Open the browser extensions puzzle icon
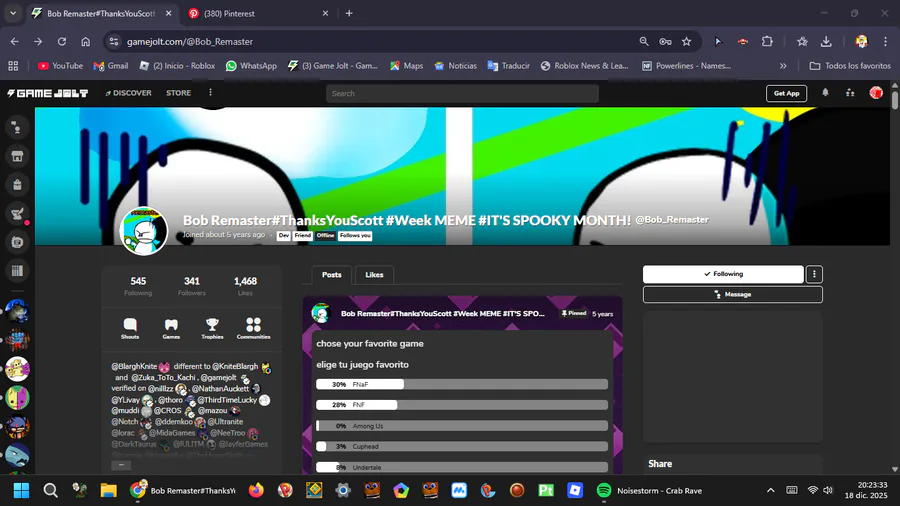The width and height of the screenshot is (900, 506). tap(767, 41)
